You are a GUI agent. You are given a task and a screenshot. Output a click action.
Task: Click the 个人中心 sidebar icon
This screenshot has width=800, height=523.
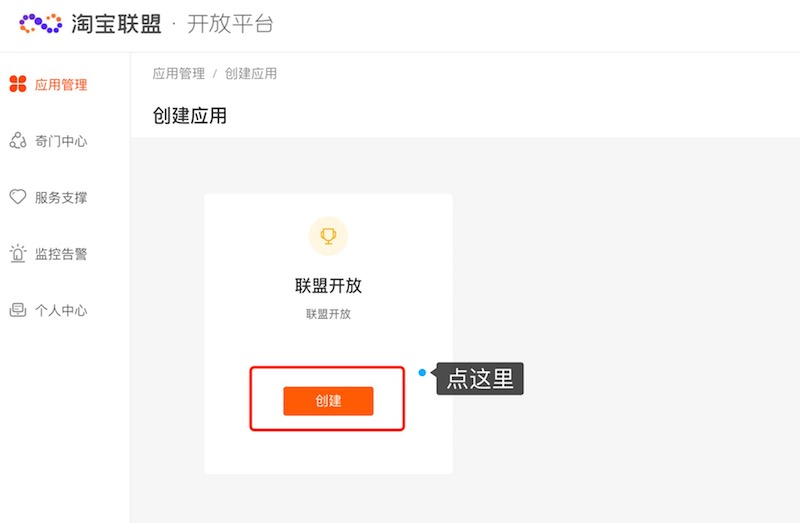click(18, 310)
